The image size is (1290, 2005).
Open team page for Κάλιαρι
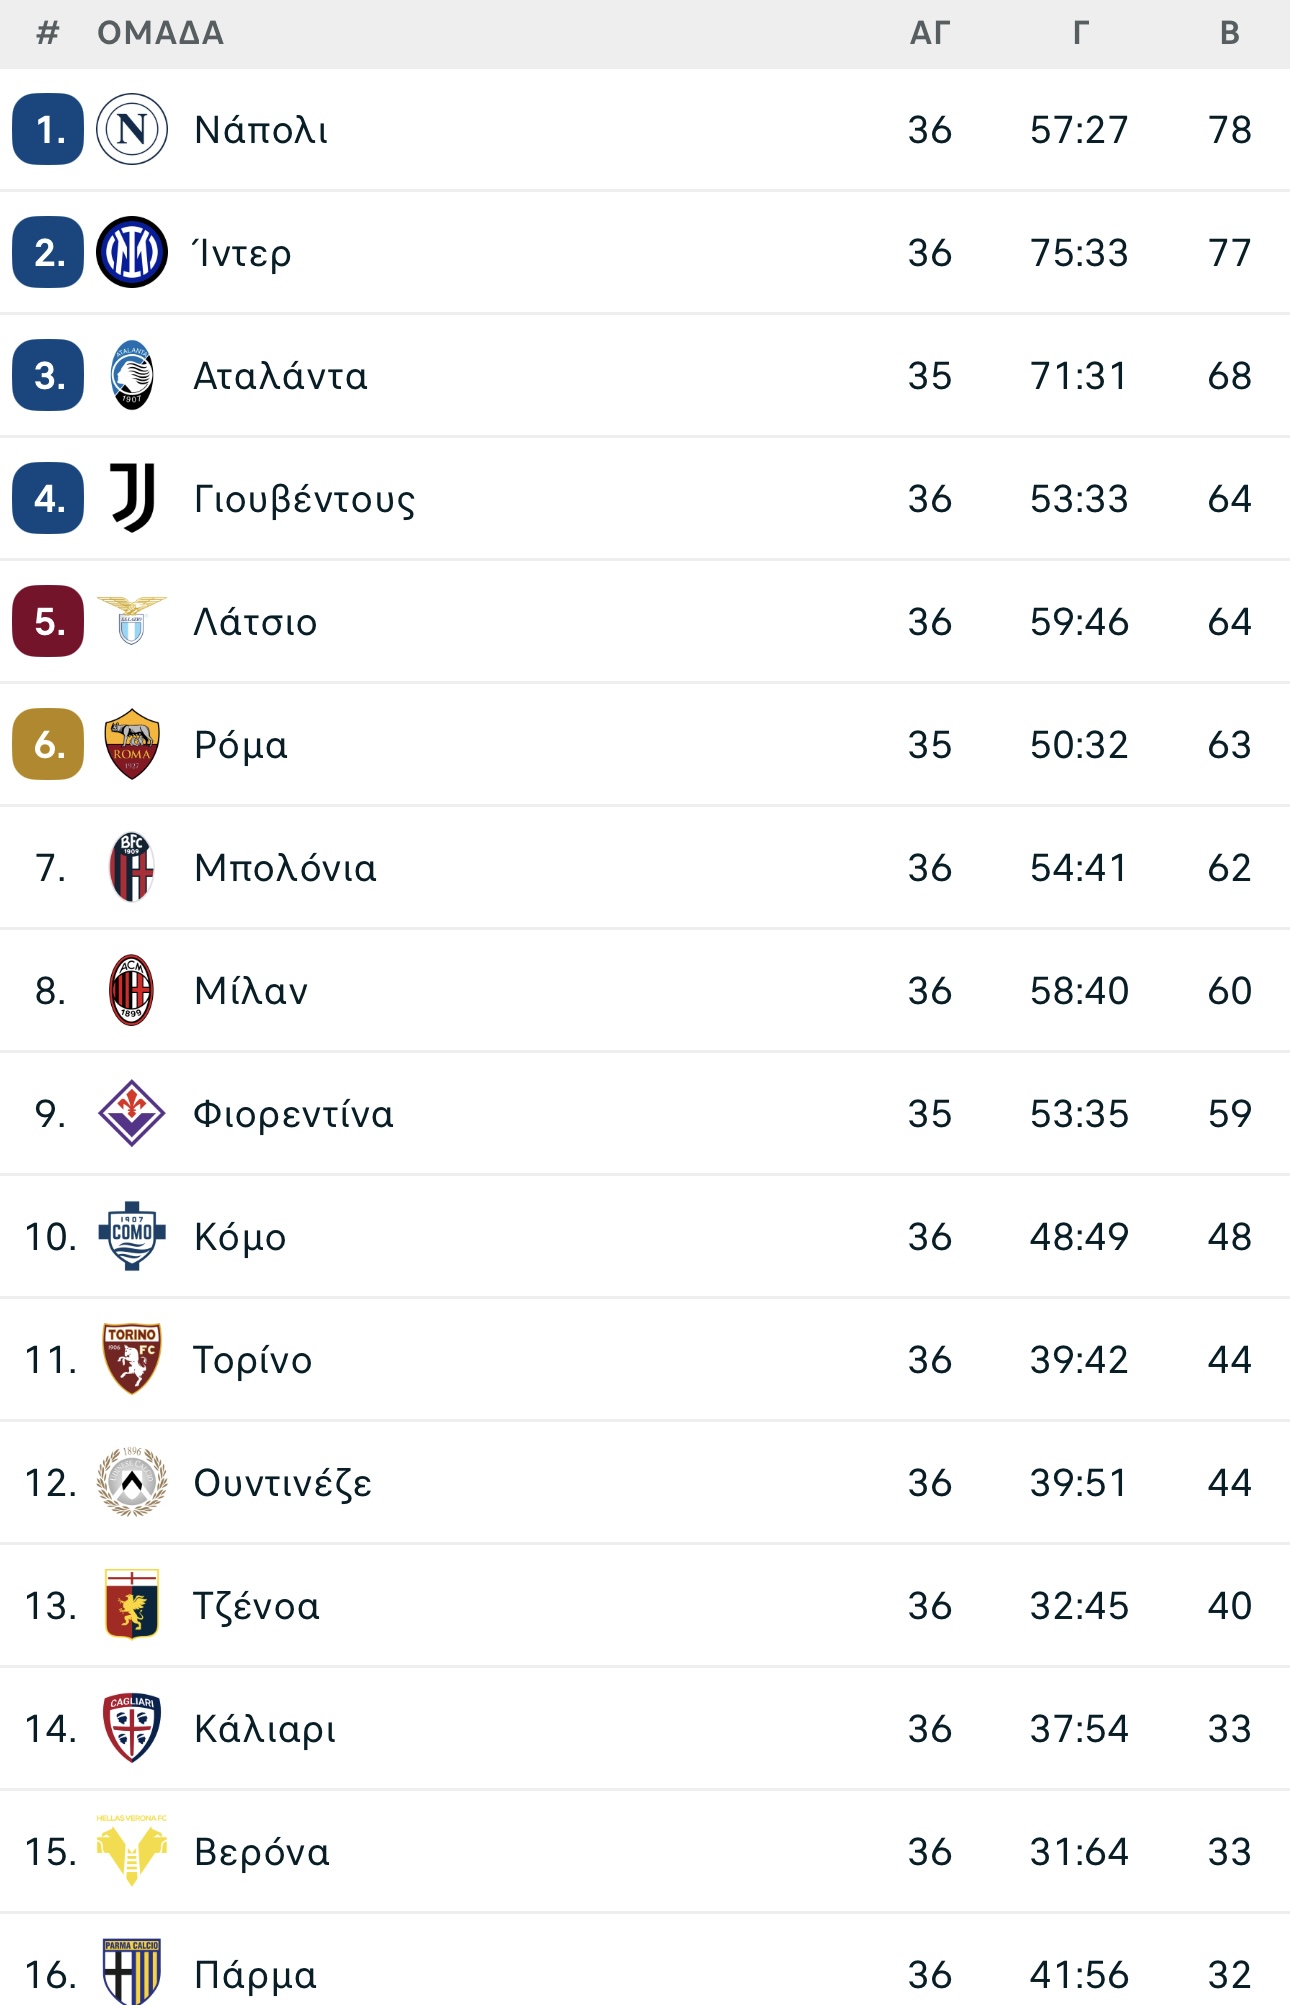[x=265, y=1729]
